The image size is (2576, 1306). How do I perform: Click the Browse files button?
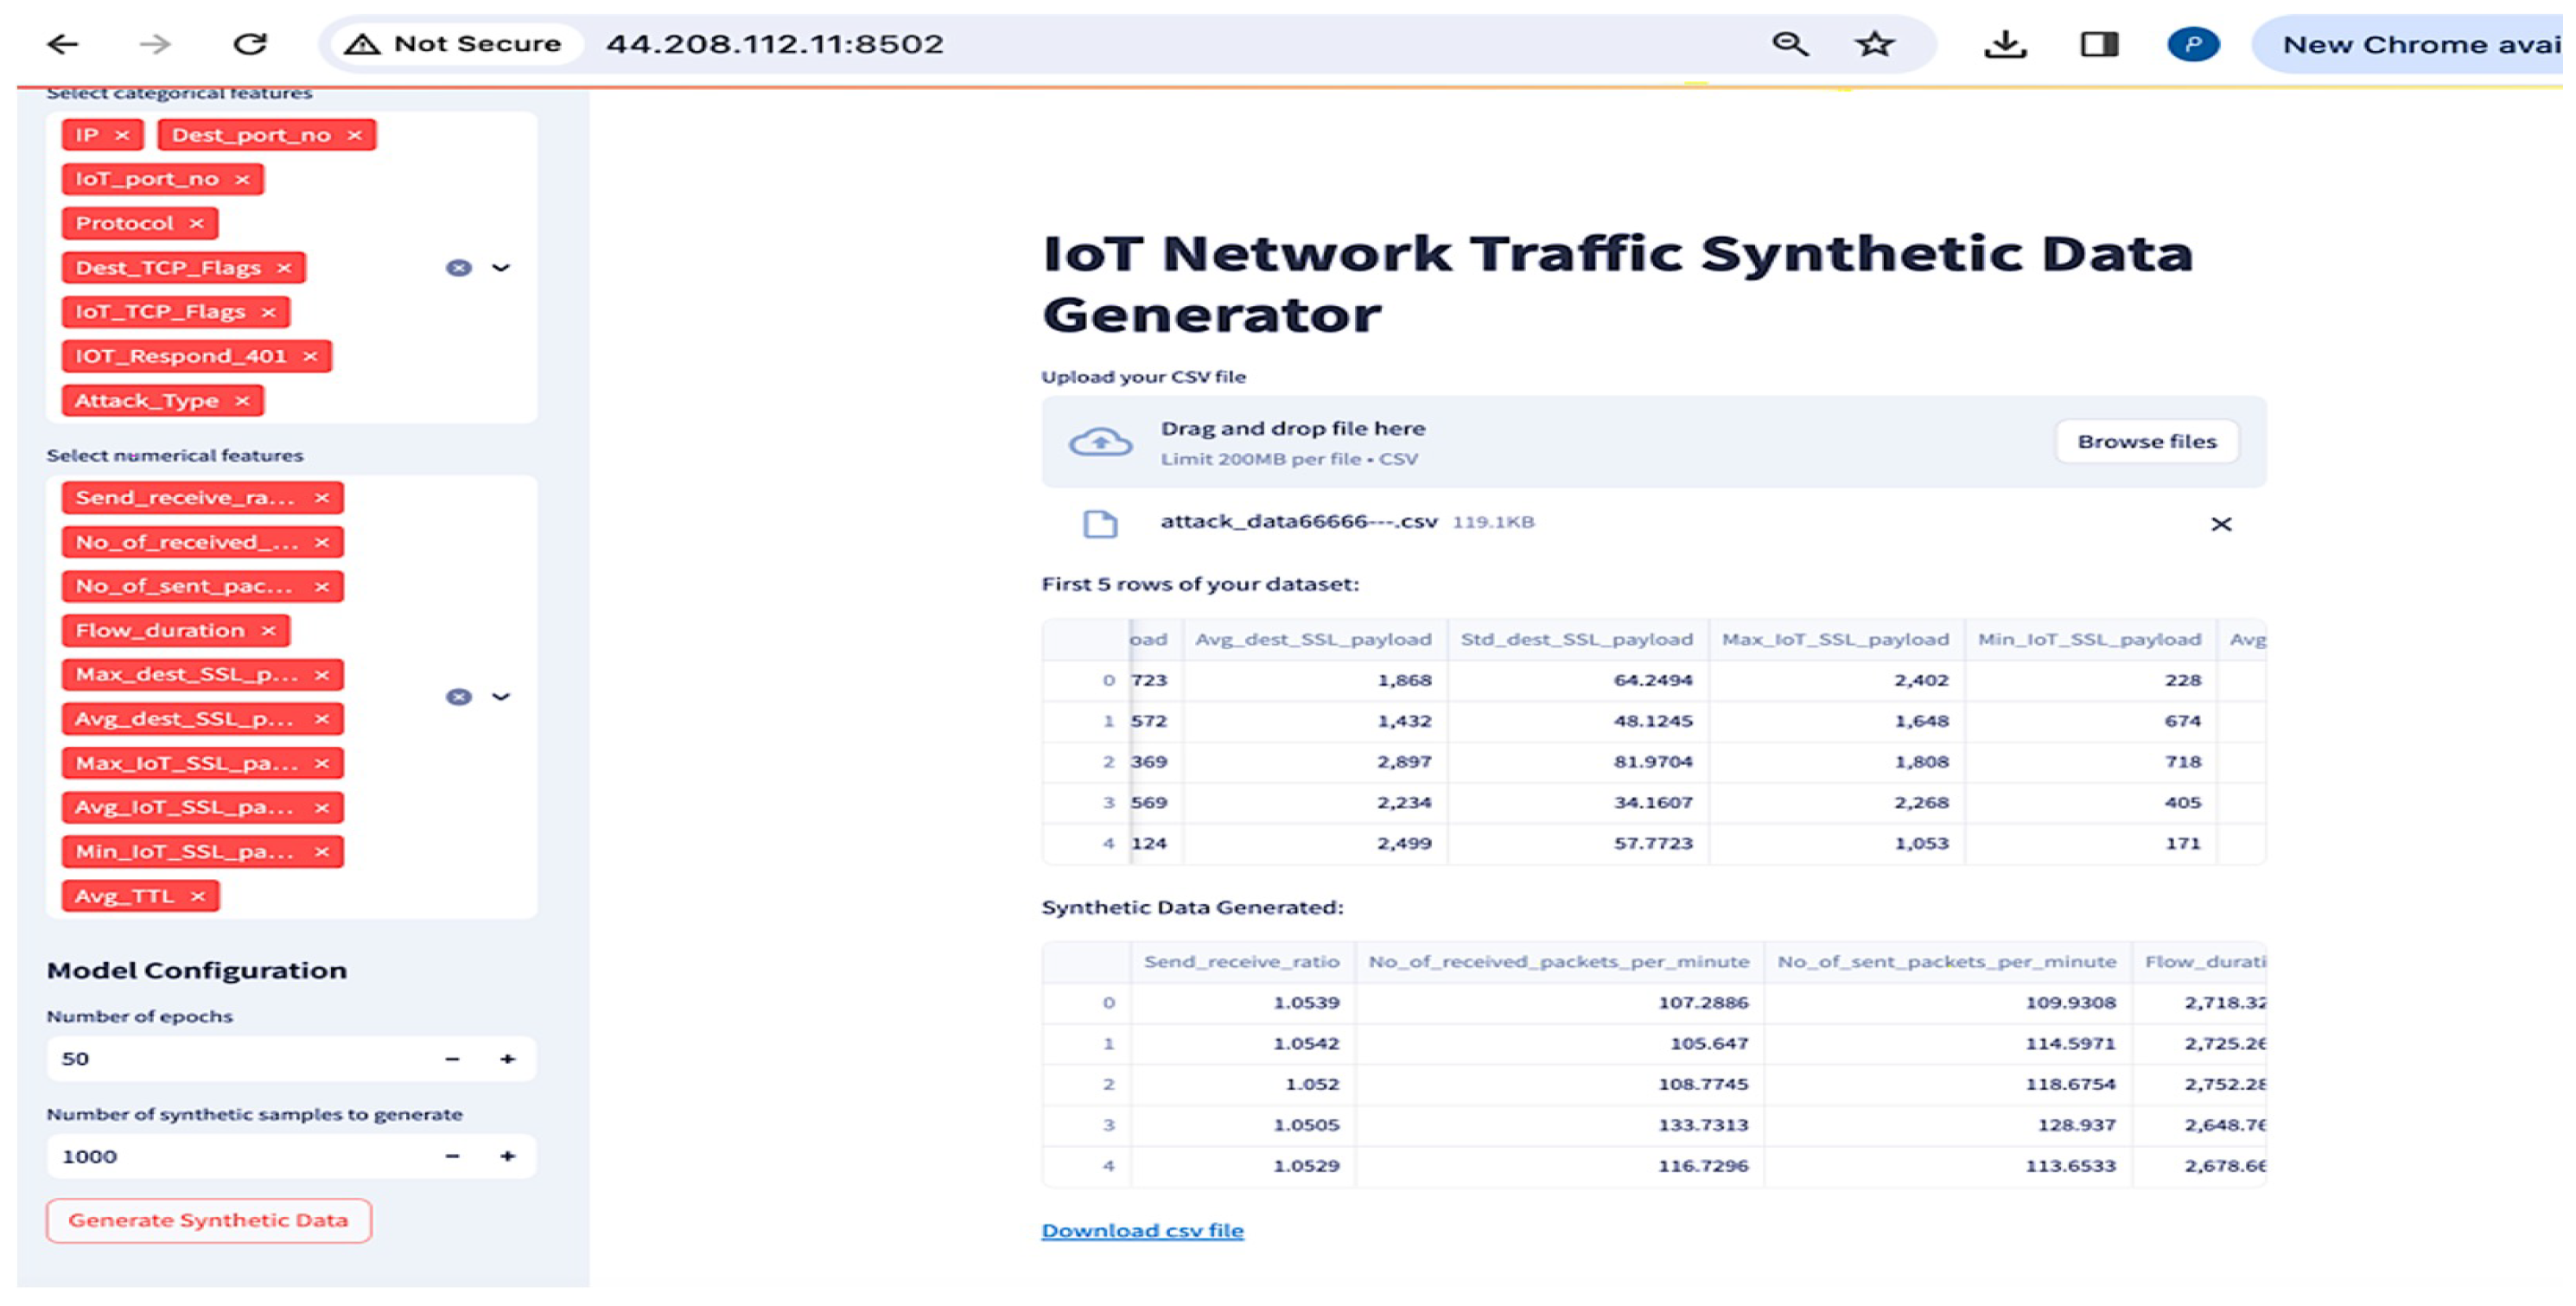tap(2146, 442)
